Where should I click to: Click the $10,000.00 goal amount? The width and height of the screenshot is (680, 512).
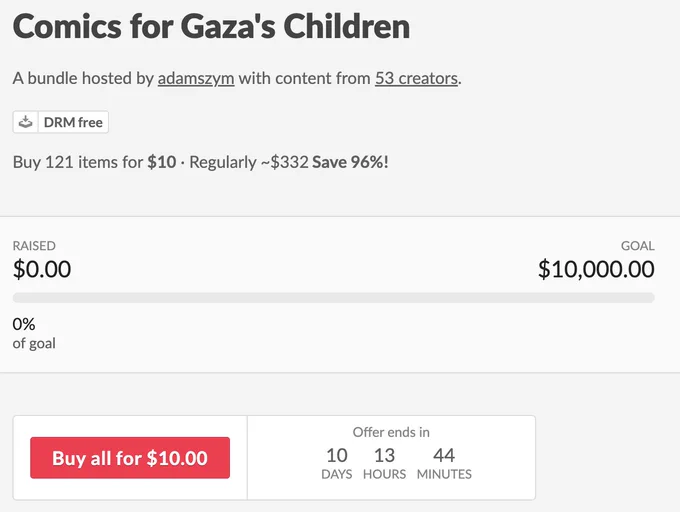596,269
